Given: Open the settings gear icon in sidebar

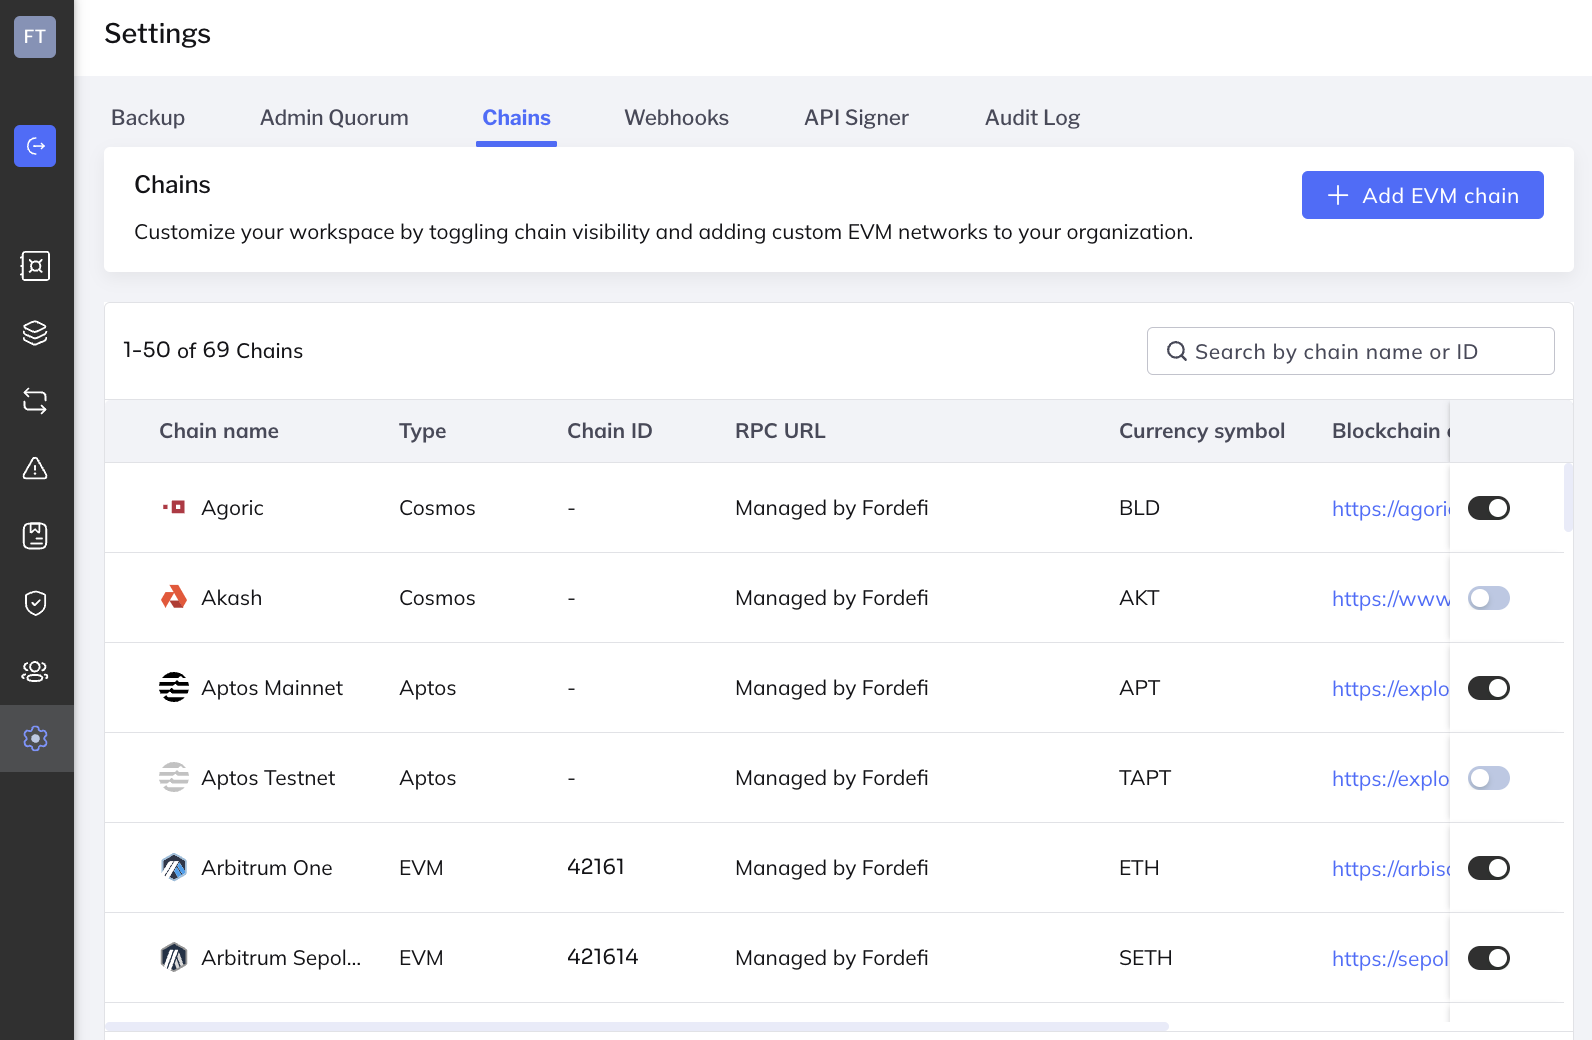Looking at the screenshot, I should point(35,738).
